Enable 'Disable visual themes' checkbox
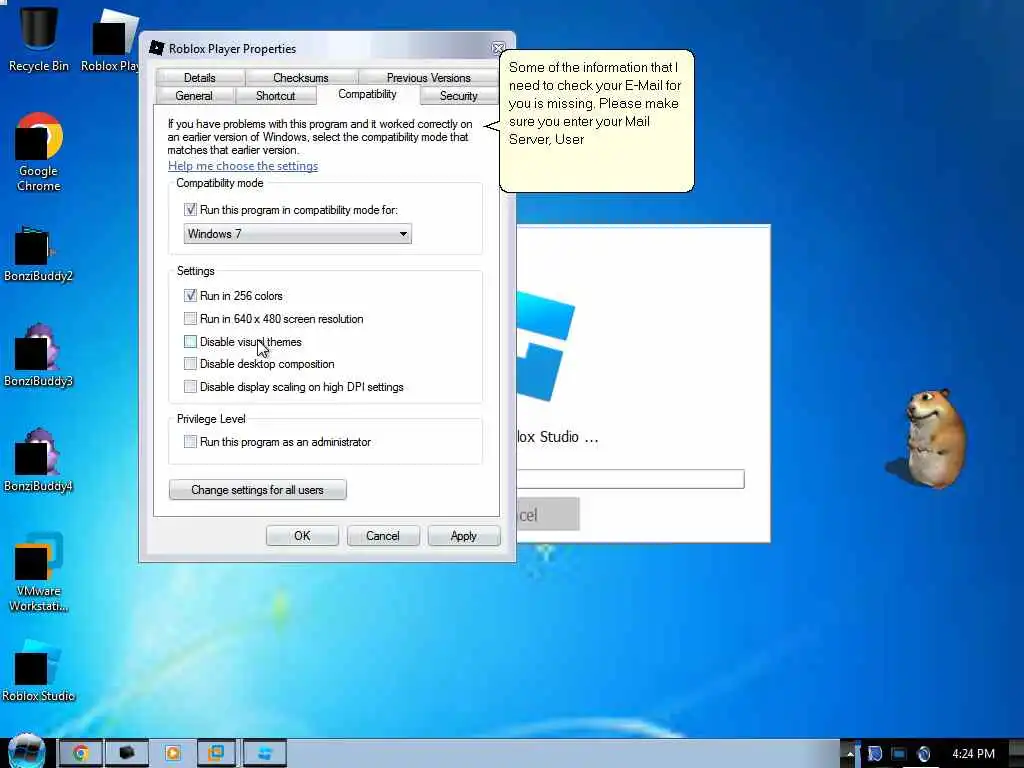Image resolution: width=1024 pixels, height=768 pixels. coord(190,342)
